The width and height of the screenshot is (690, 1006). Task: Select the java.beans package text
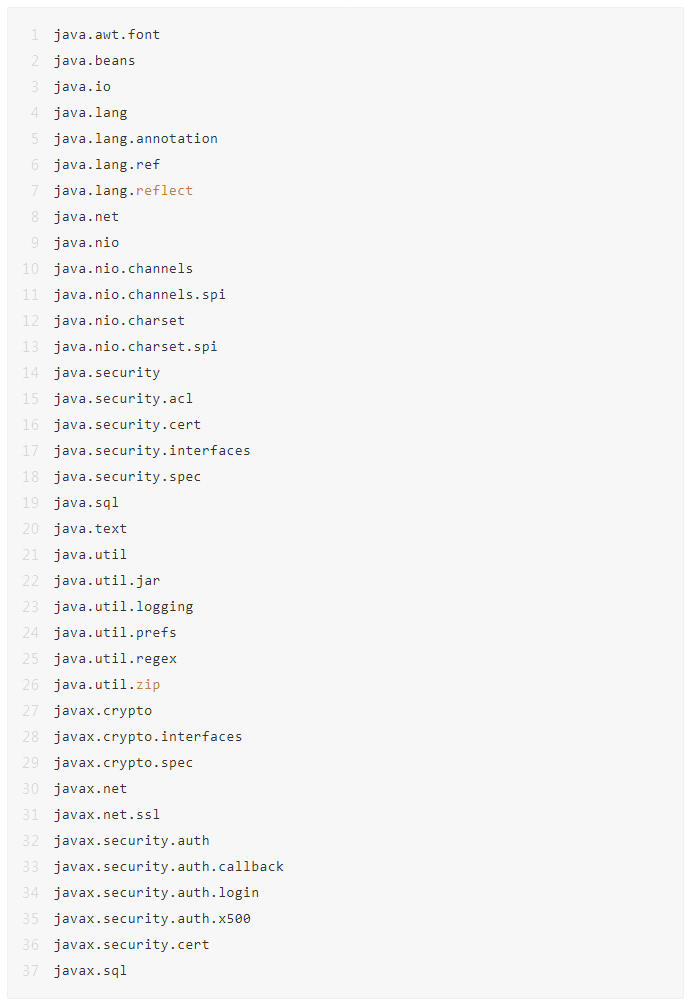pos(94,61)
